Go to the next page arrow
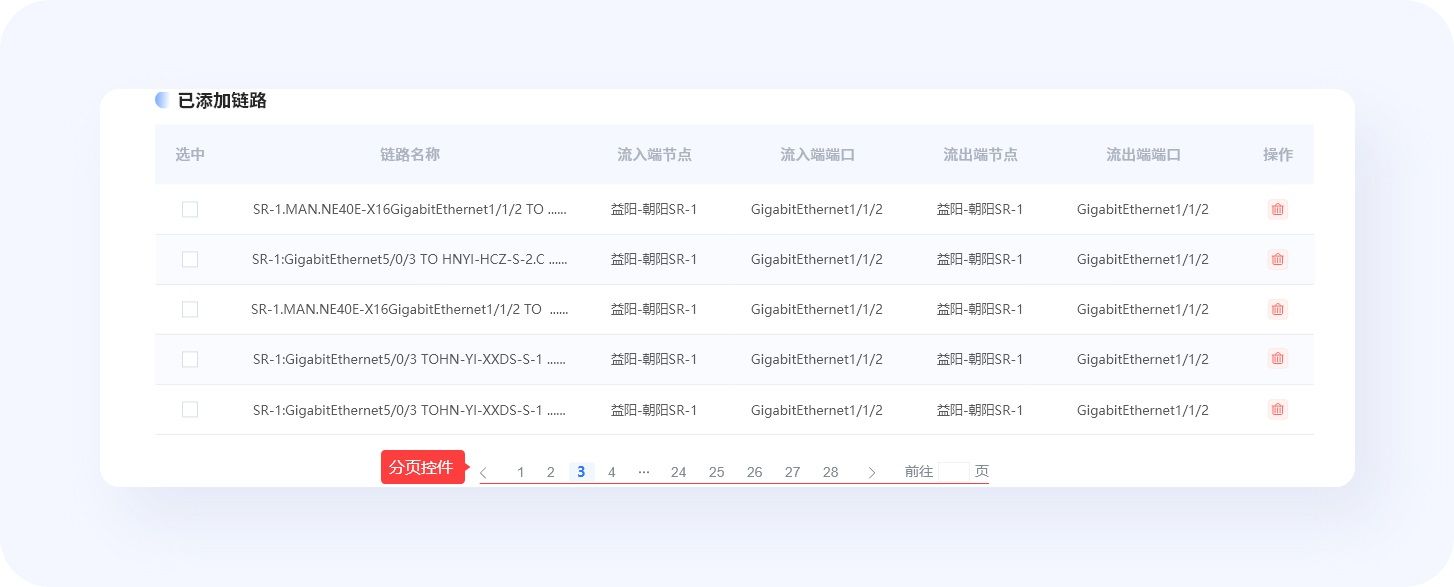1454x587 pixels. (x=872, y=472)
